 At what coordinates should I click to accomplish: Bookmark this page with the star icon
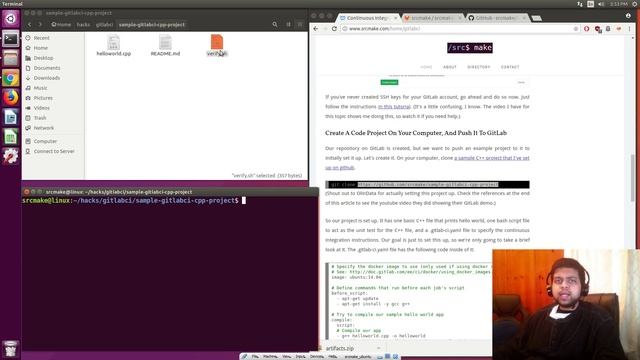tap(576, 29)
